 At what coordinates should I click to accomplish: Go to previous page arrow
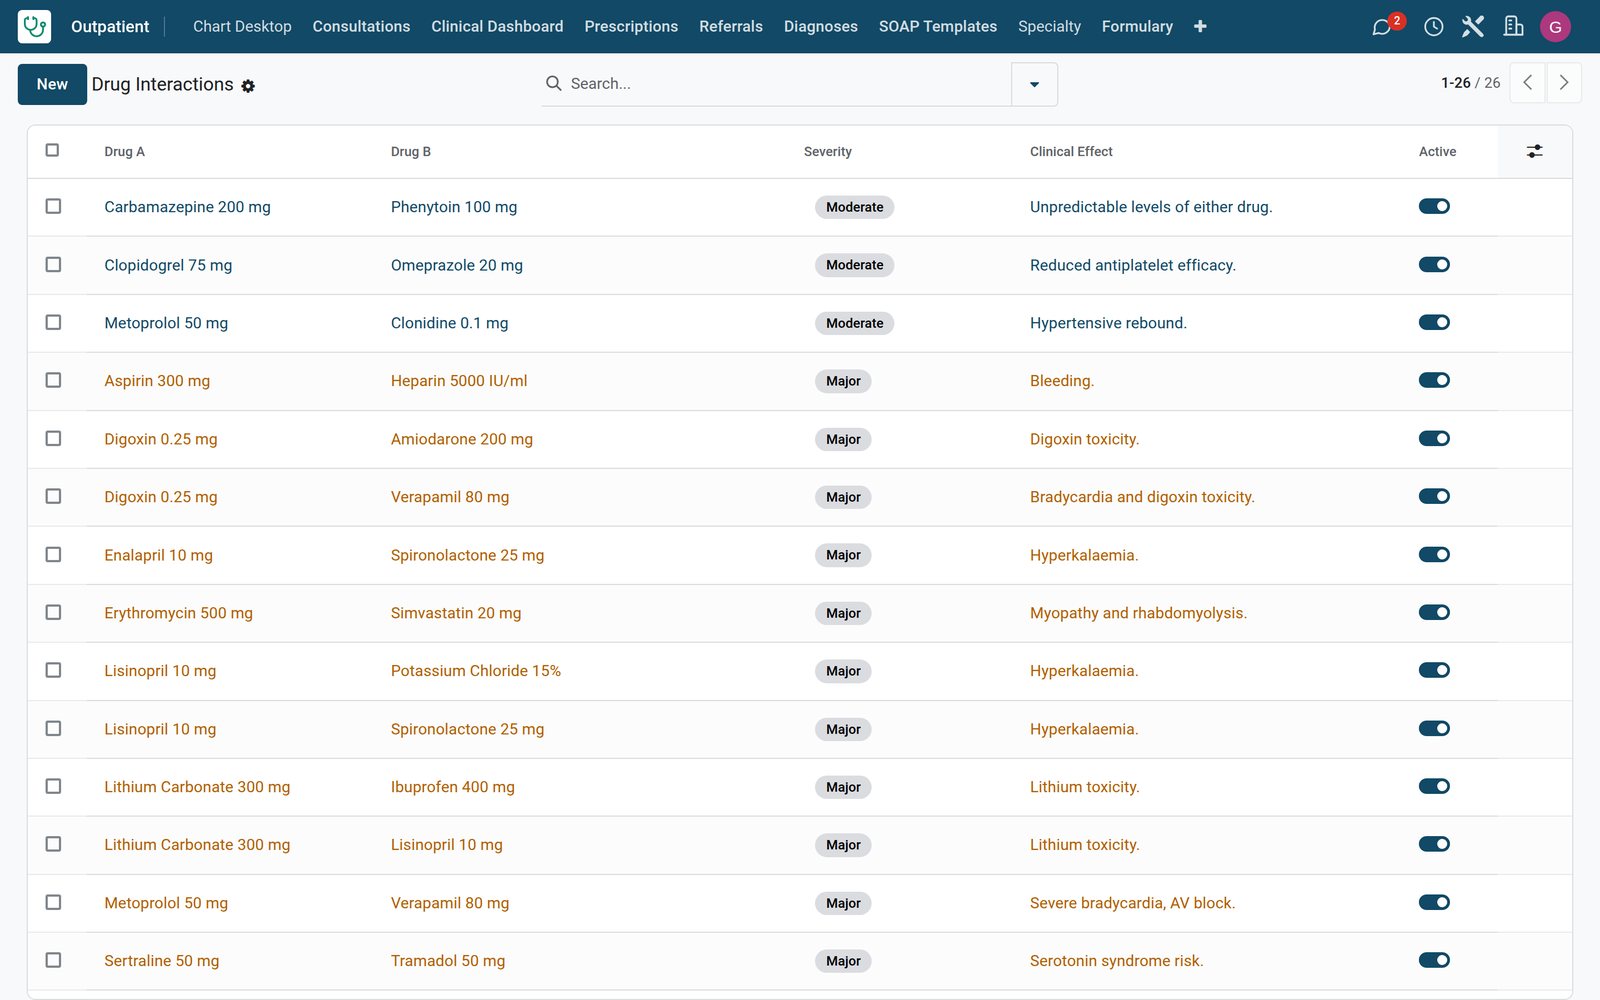pyautogui.click(x=1527, y=83)
